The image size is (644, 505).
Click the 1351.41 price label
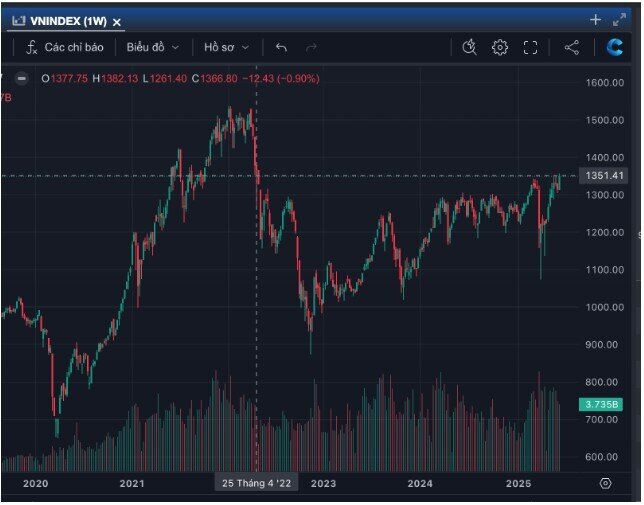(x=604, y=176)
